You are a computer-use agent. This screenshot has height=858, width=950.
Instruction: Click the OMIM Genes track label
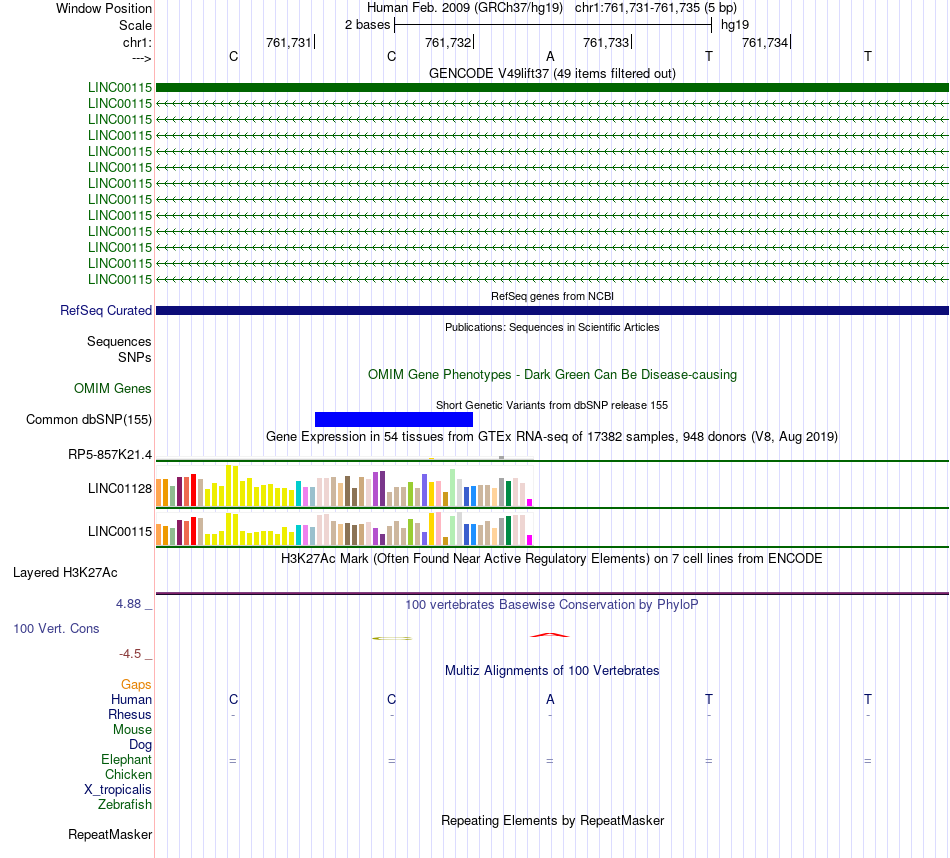(x=113, y=388)
